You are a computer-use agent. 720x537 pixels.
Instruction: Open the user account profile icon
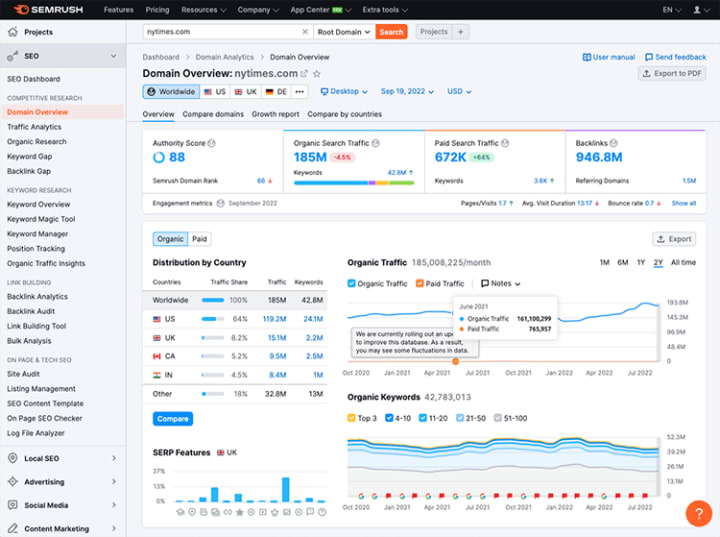point(697,10)
